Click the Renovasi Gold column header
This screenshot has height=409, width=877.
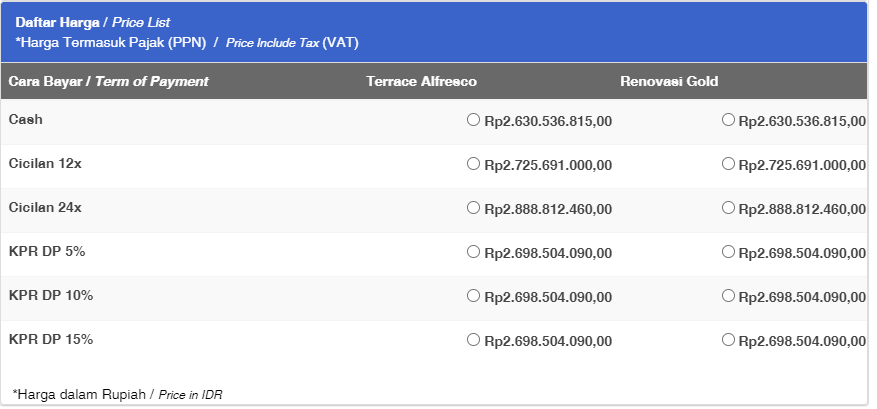669,82
